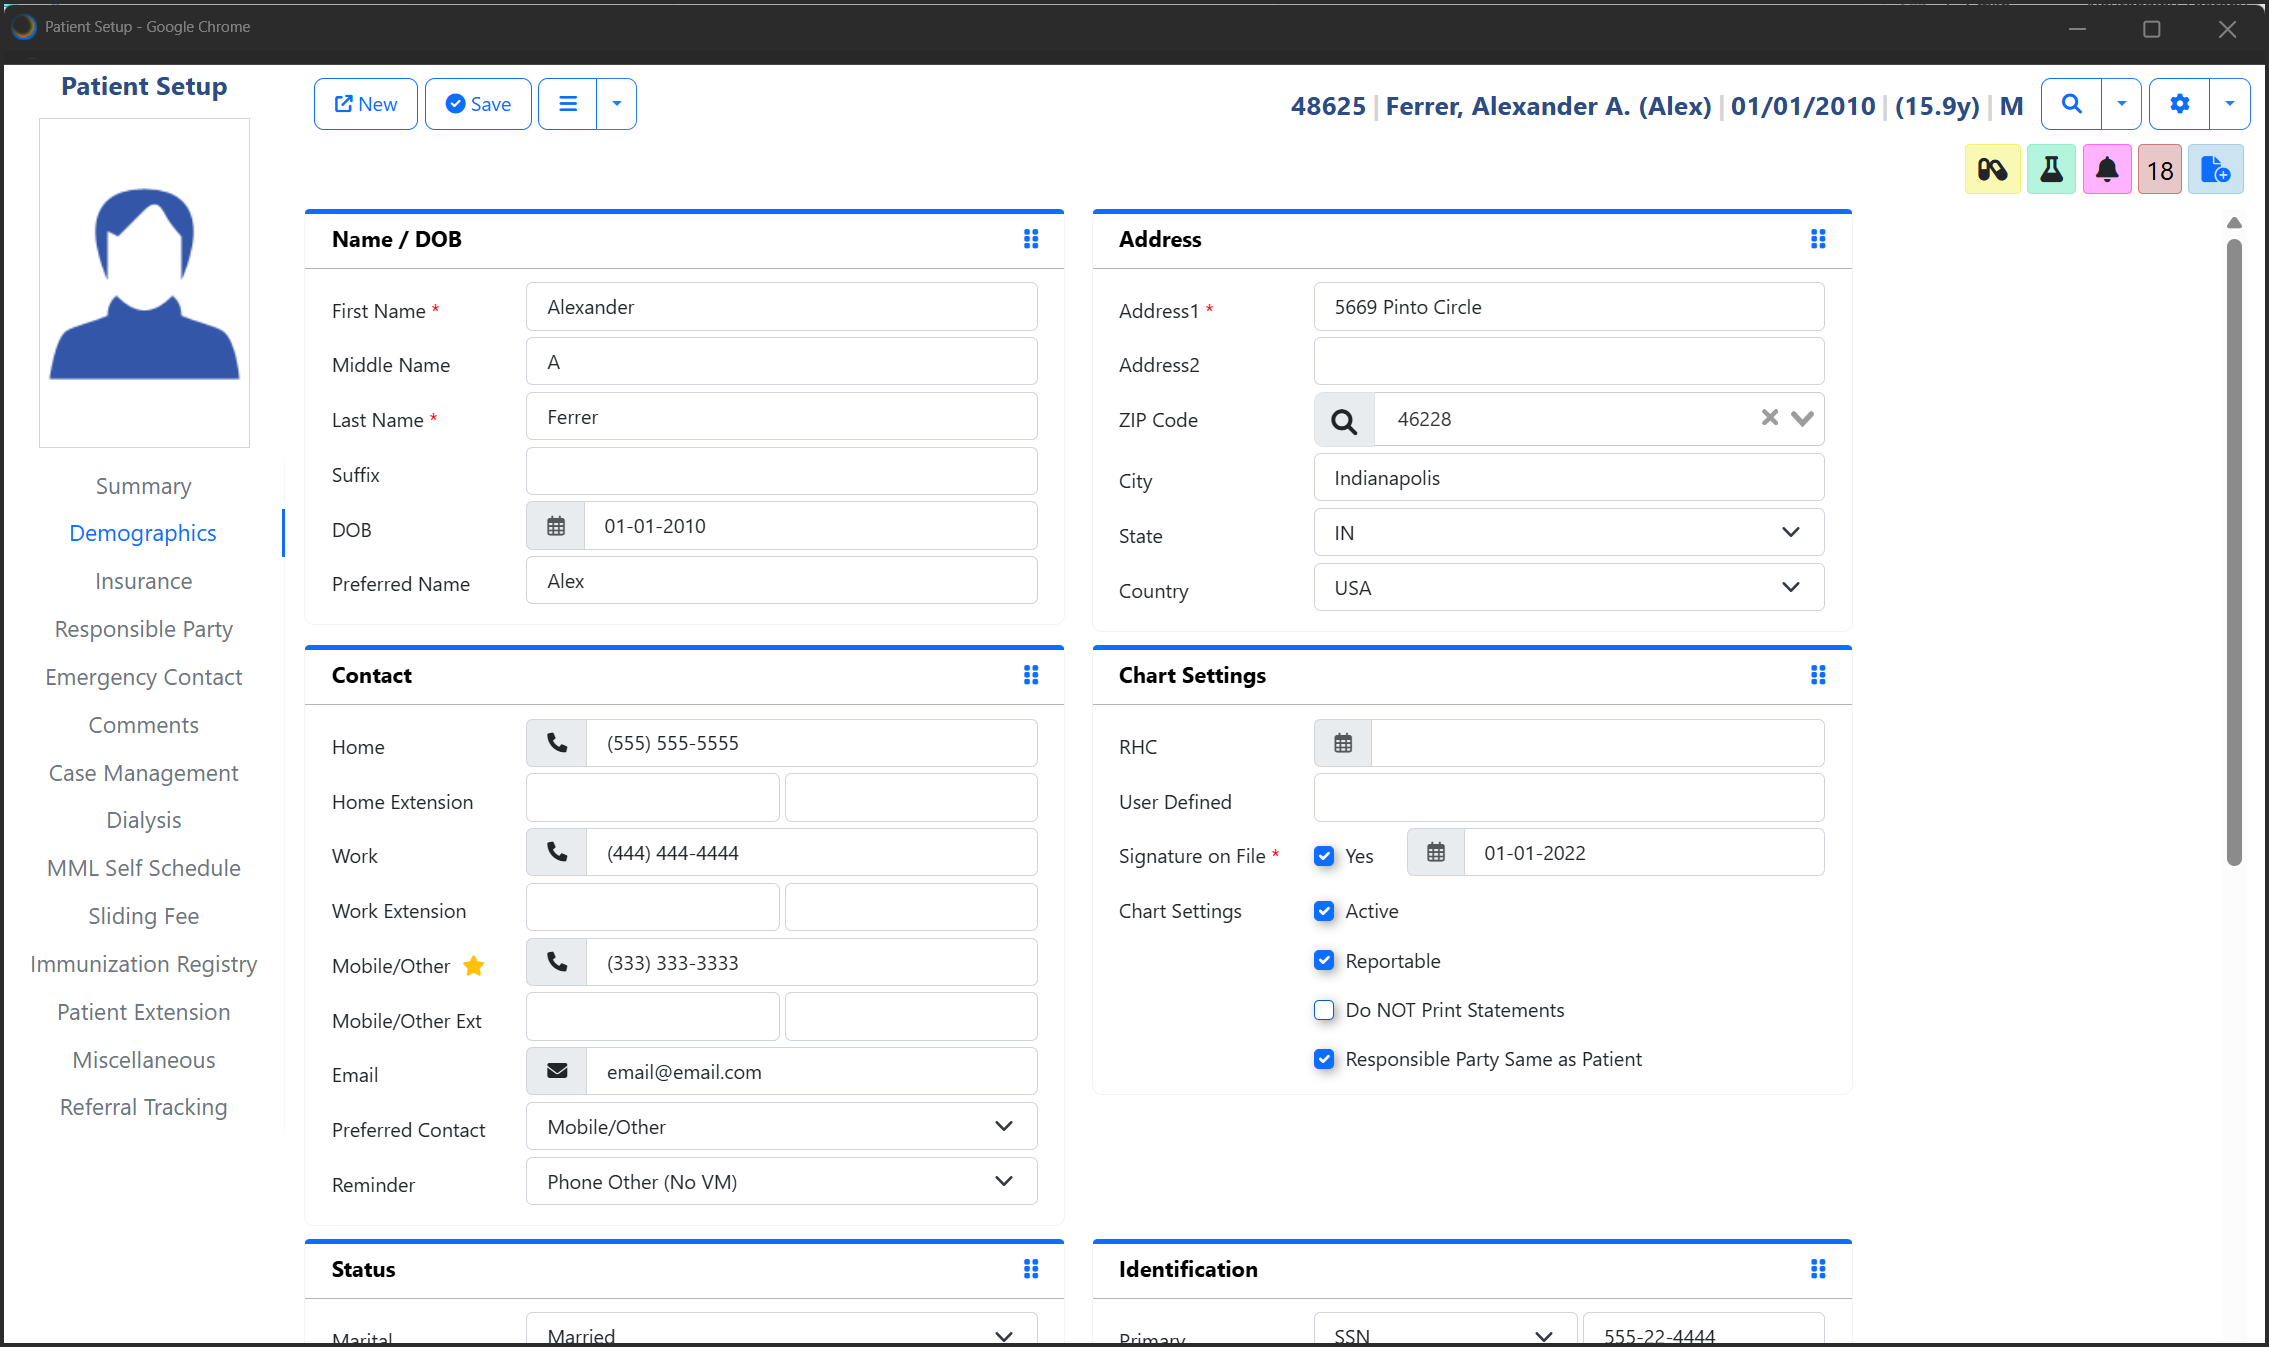Enable Do NOT Print Statements checkbox
The image size is (2269, 1347).
tap(1324, 1010)
